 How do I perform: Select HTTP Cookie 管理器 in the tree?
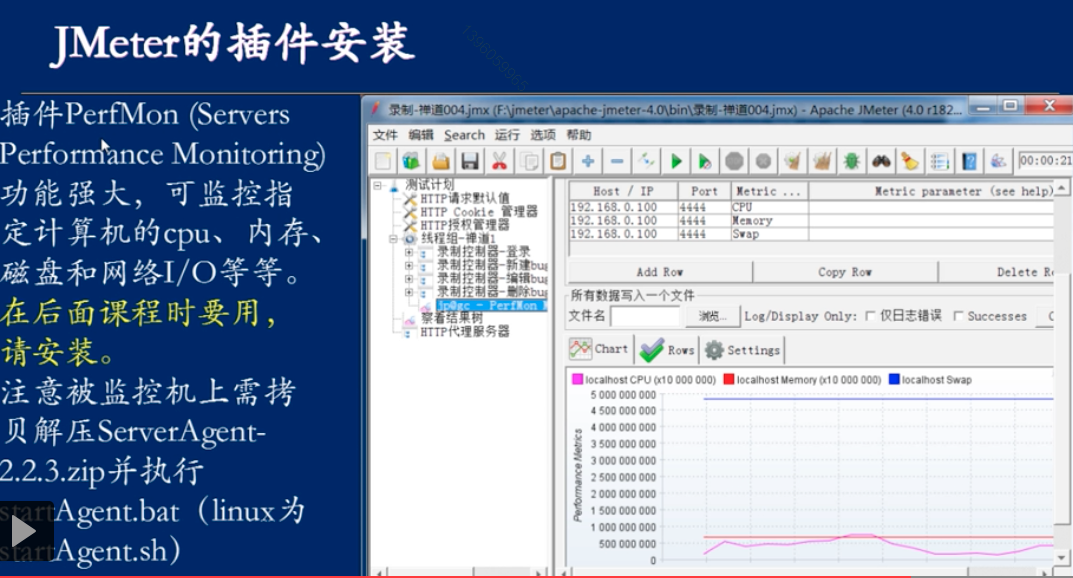point(478,212)
